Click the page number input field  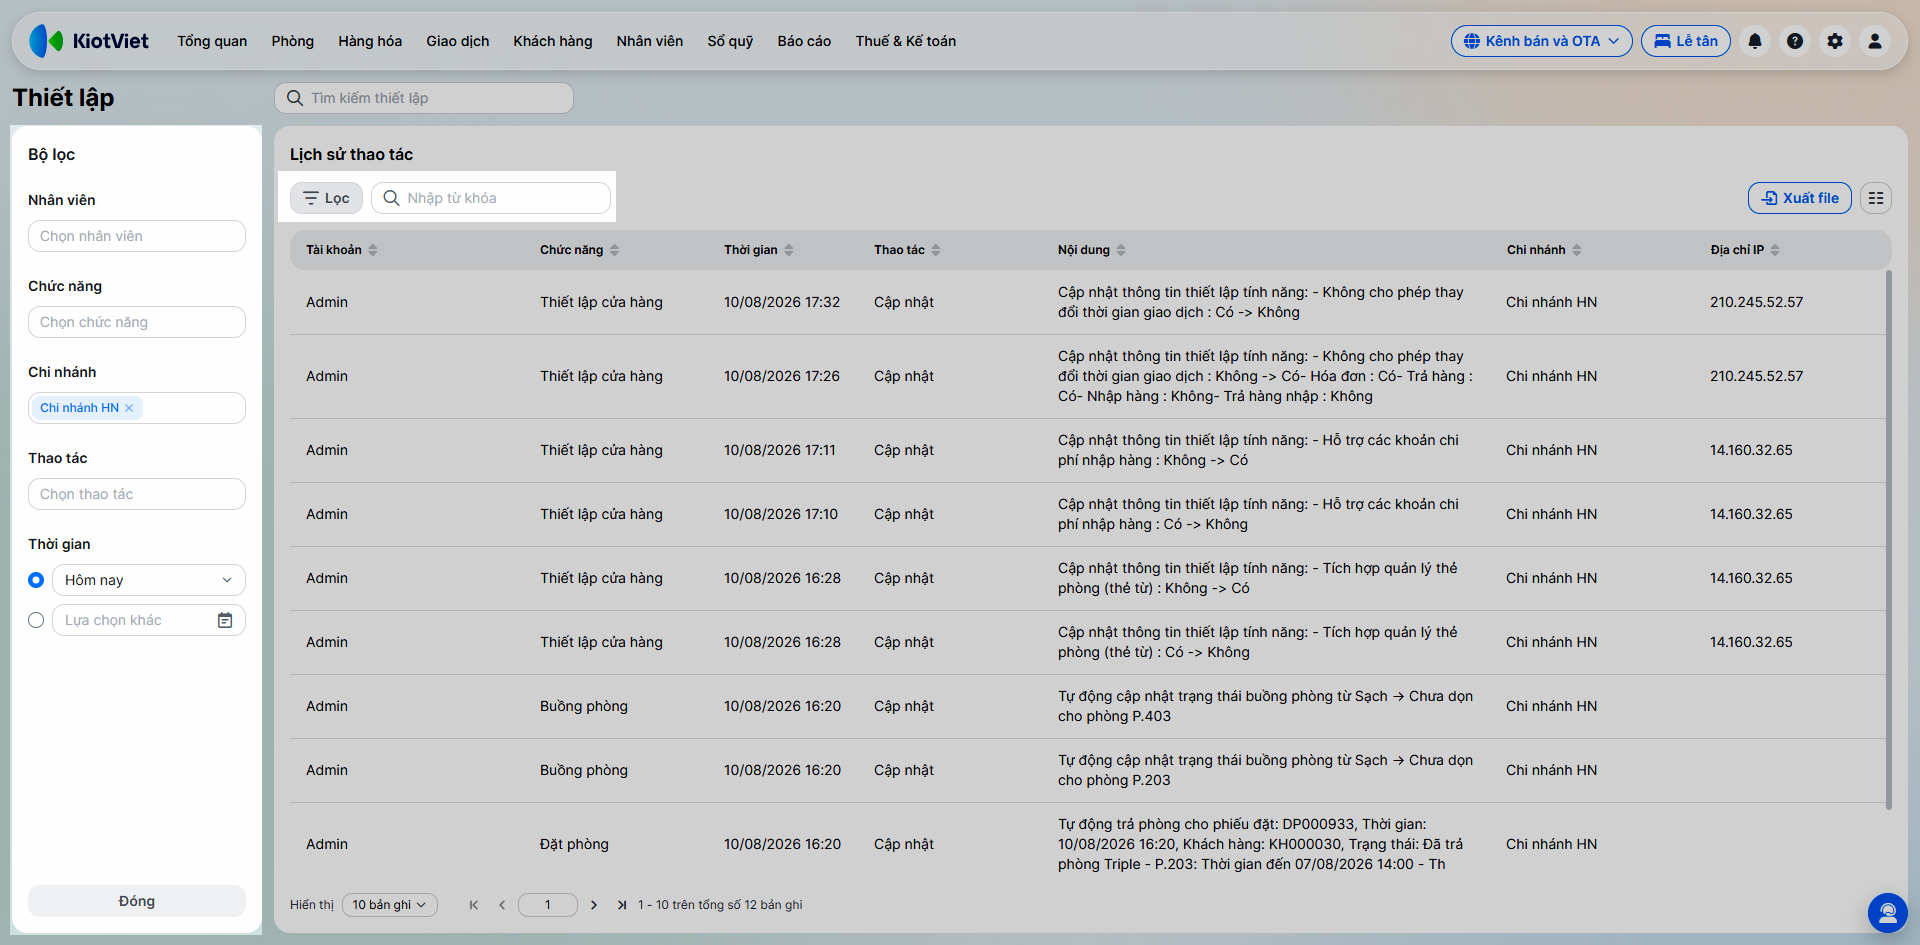click(x=548, y=905)
